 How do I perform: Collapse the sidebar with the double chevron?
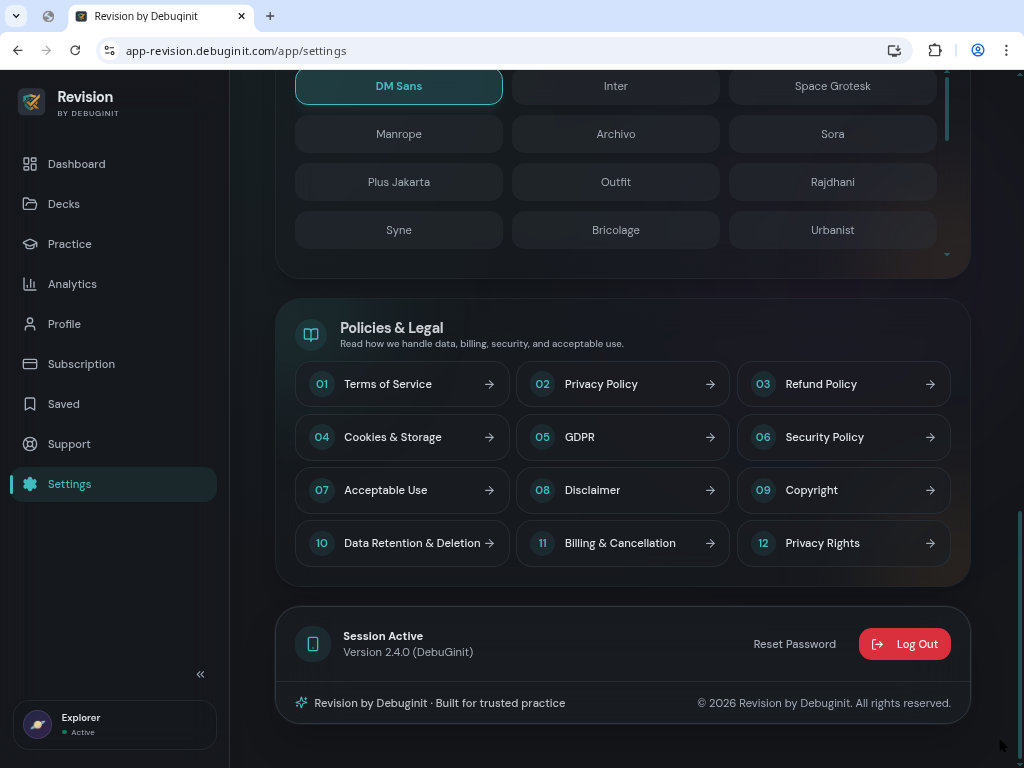click(200, 674)
